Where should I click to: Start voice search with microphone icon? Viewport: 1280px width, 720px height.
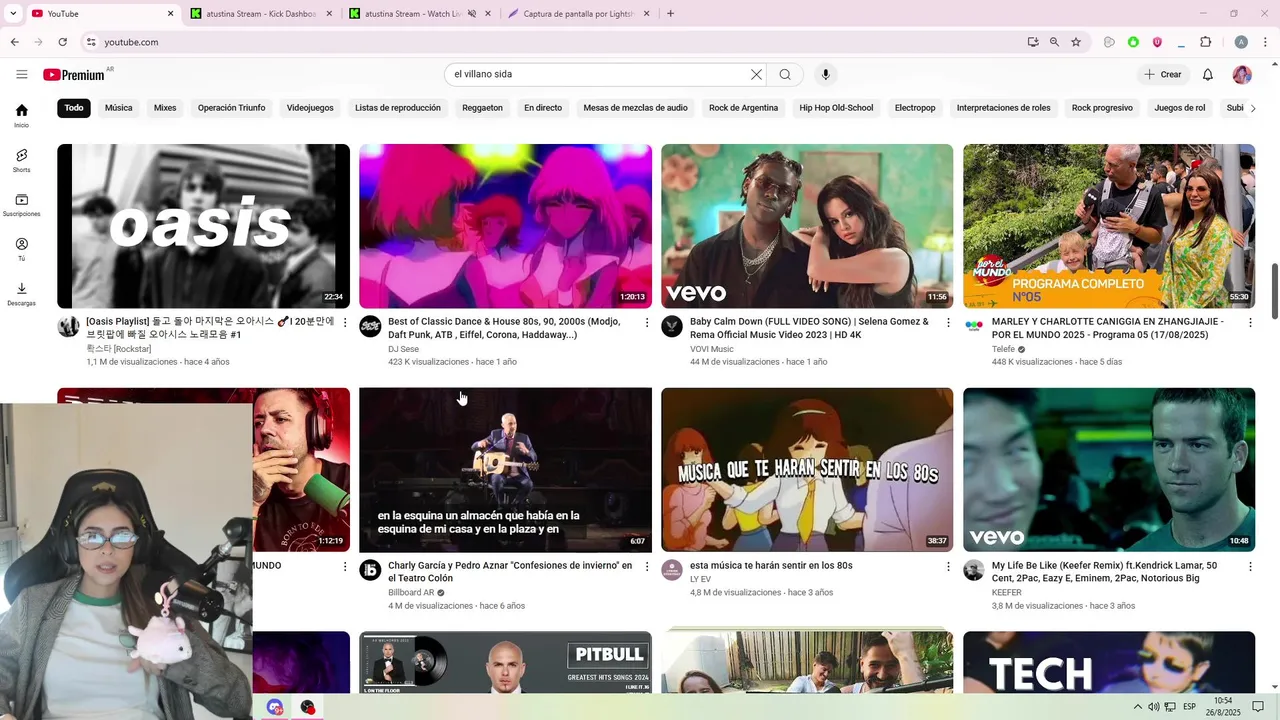coord(825,74)
